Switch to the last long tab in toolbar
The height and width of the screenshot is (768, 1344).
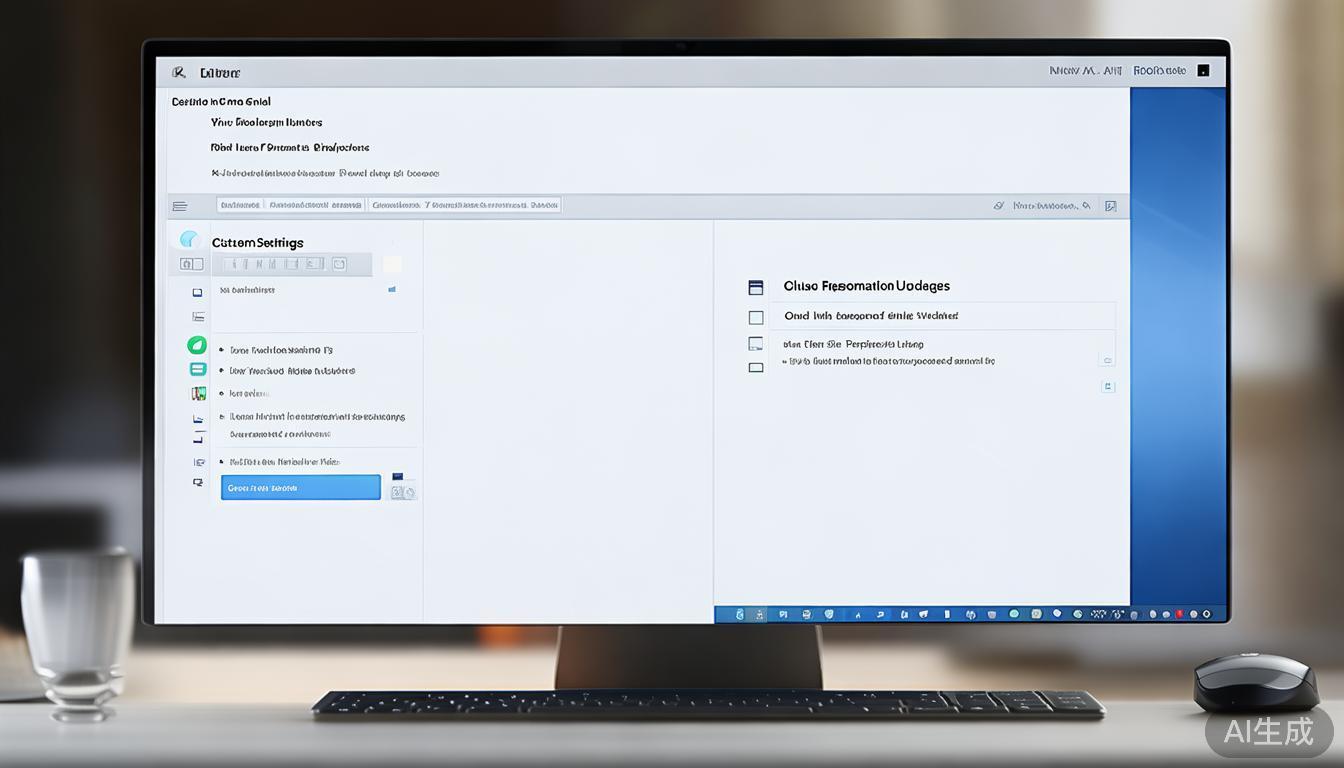coord(465,205)
